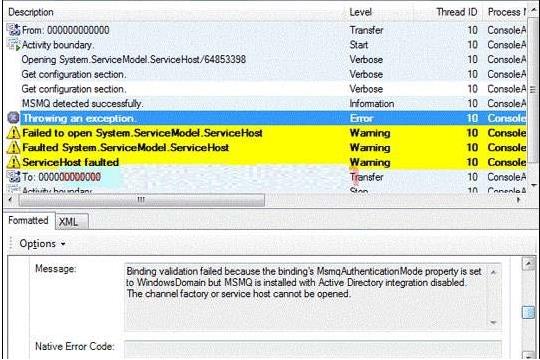Click down arrow of trace list vertical scrollbar

point(533,185)
